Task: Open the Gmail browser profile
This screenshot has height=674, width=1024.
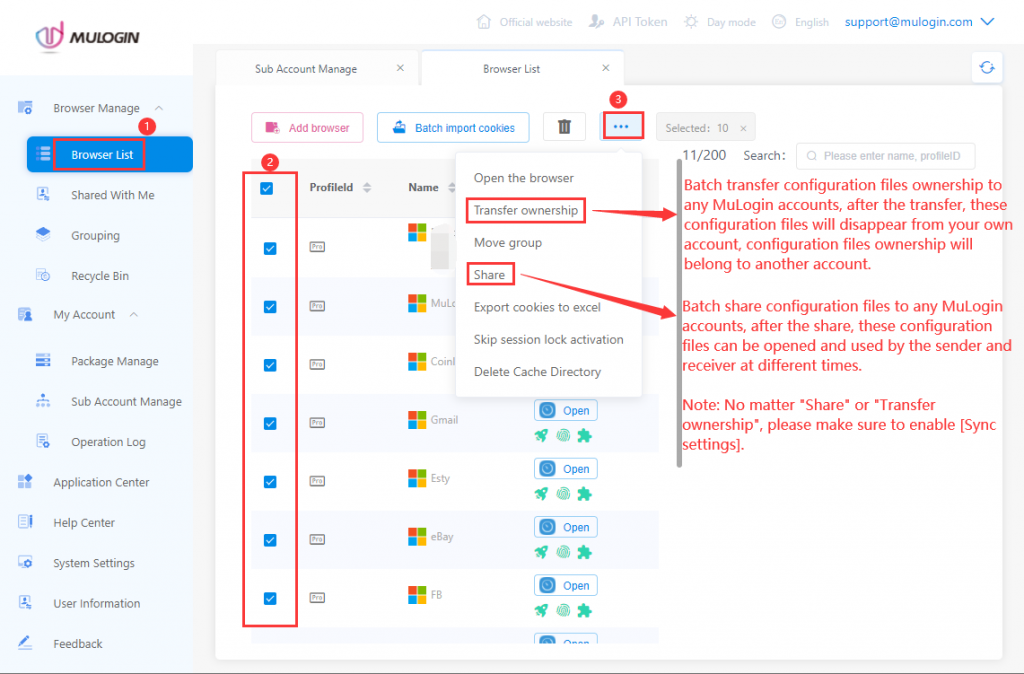Action: coord(566,410)
